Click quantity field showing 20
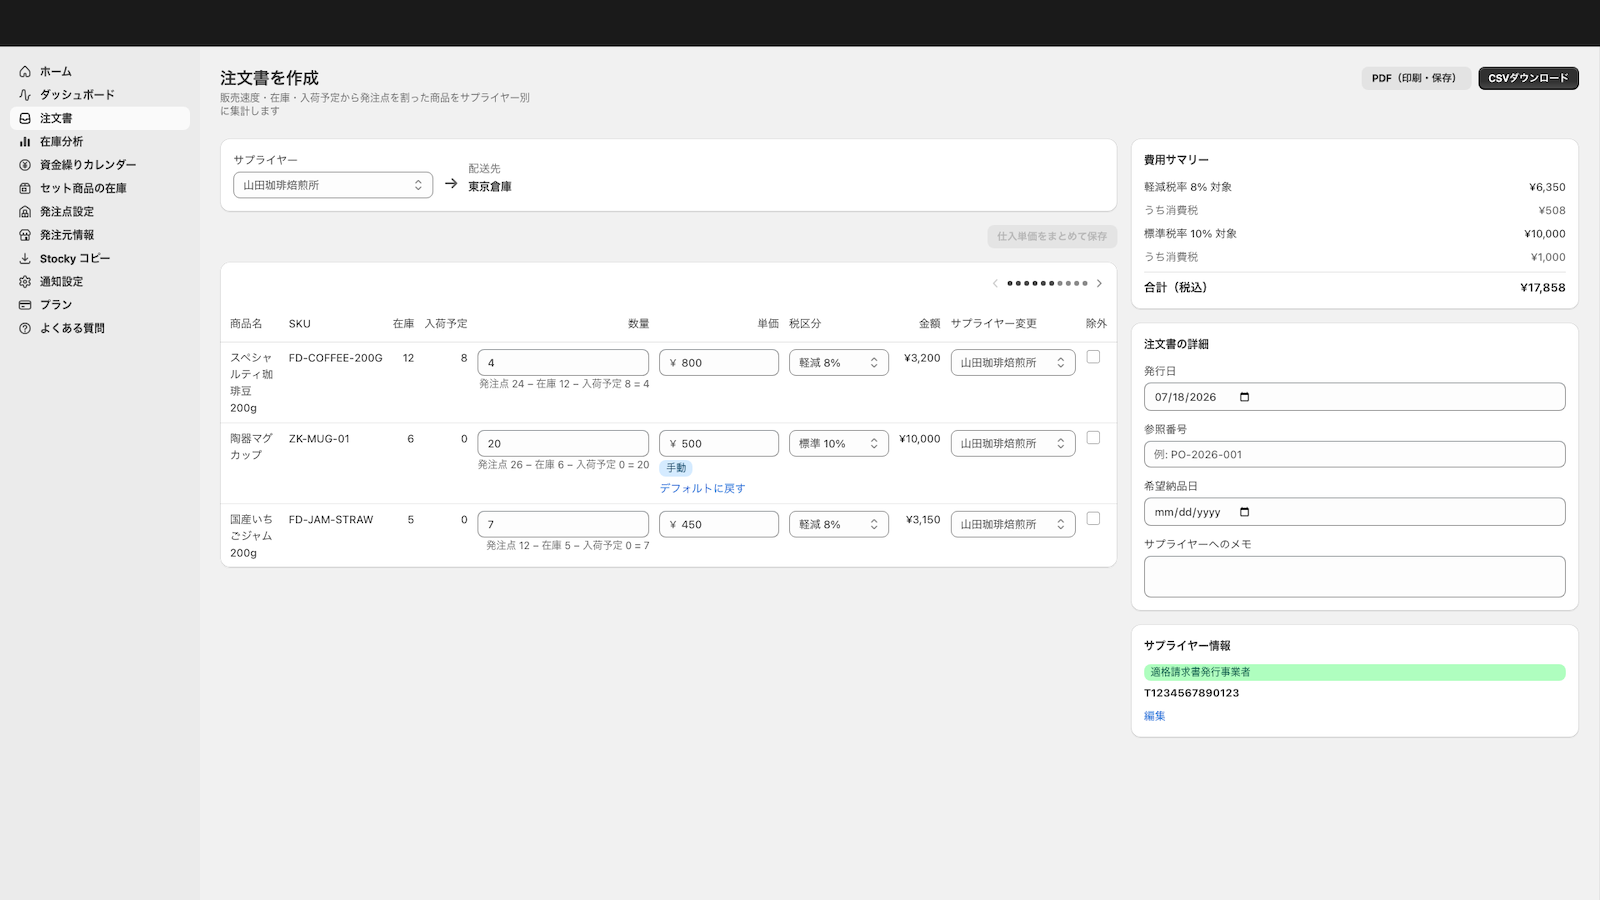The image size is (1600, 900). pos(563,444)
